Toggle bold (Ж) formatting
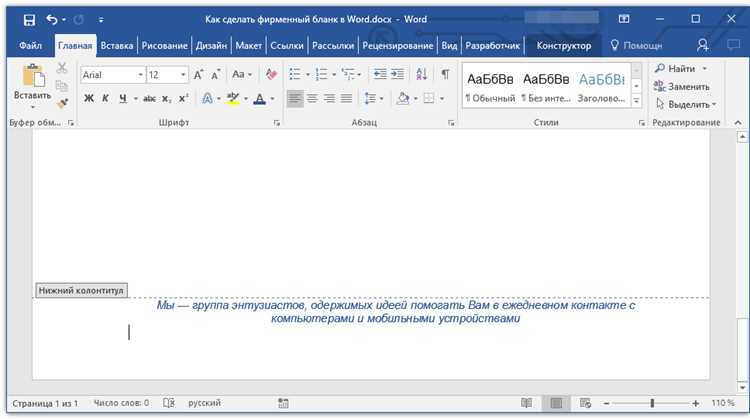This screenshot has width=750, height=419. click(89, 99)
